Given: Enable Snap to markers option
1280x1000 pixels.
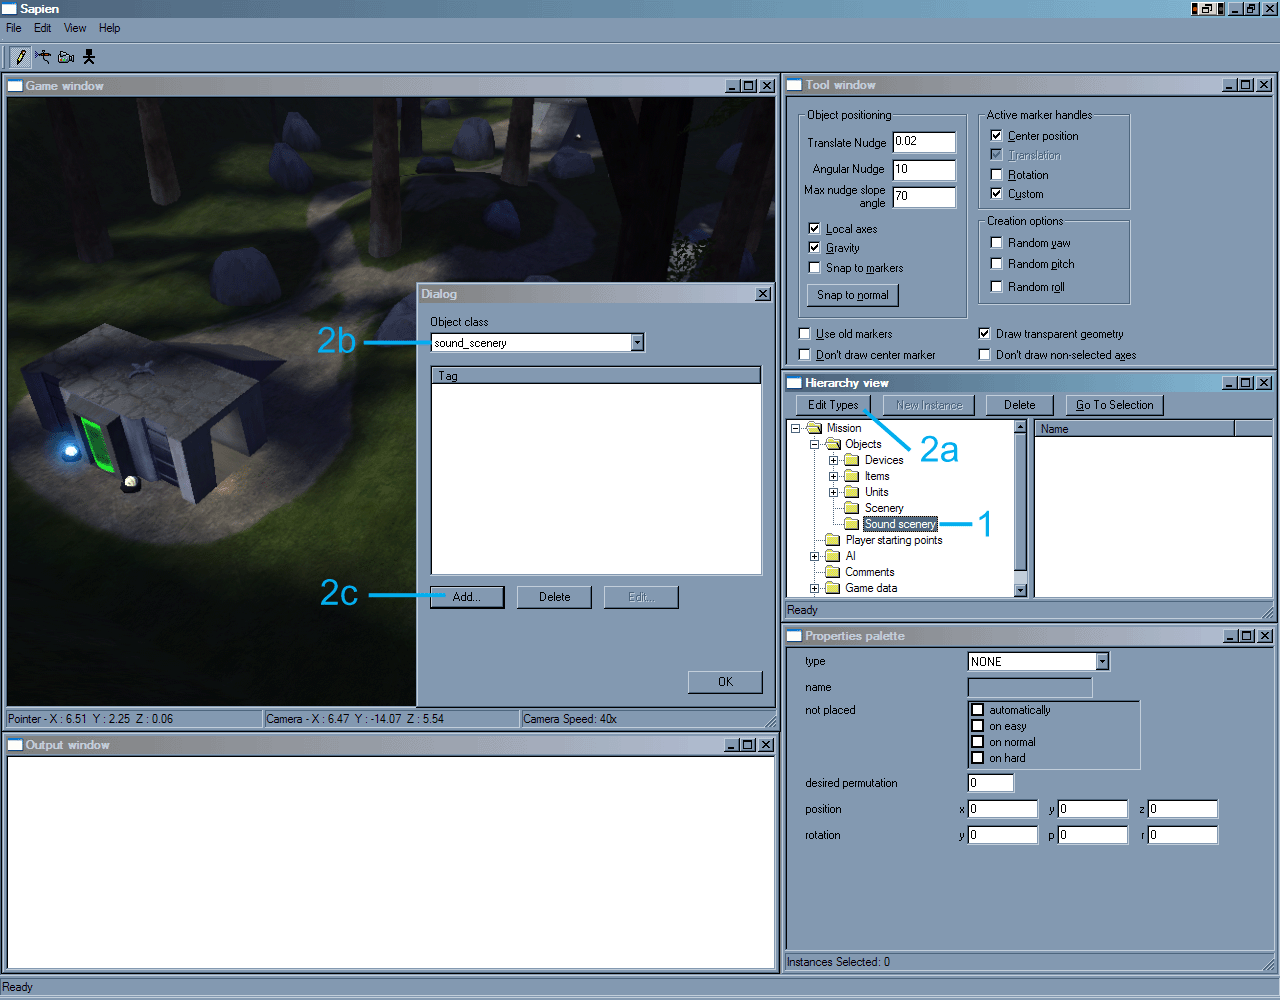Looking at the screenshot, I should [x=814, y=268].
